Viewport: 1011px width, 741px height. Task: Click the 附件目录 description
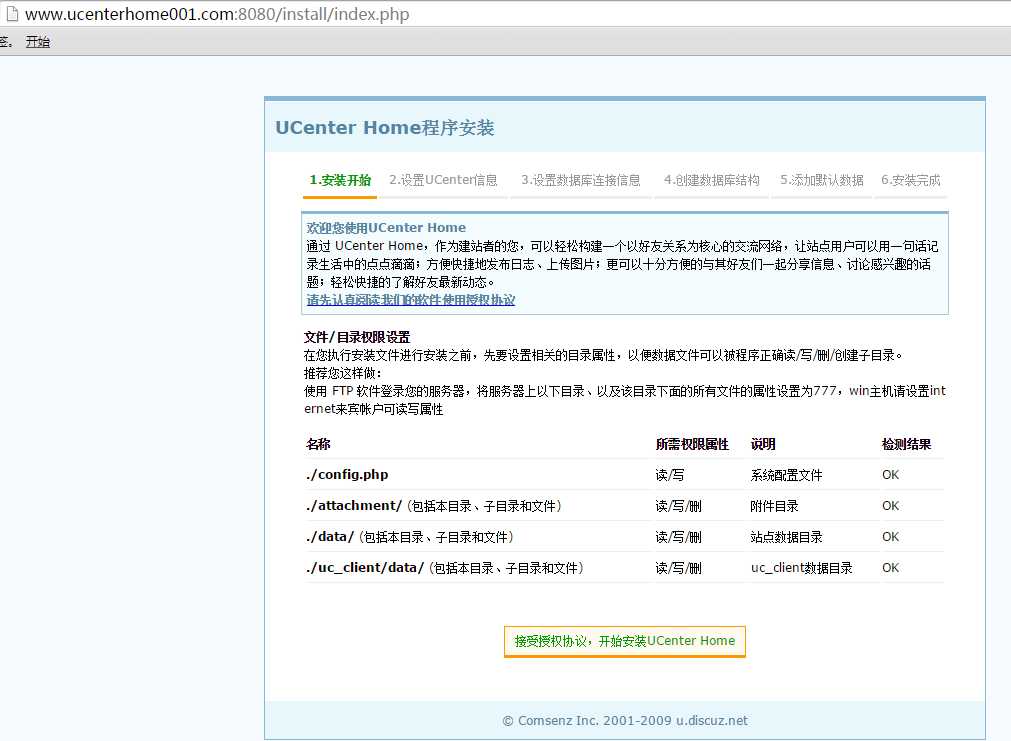pos(774,506)
